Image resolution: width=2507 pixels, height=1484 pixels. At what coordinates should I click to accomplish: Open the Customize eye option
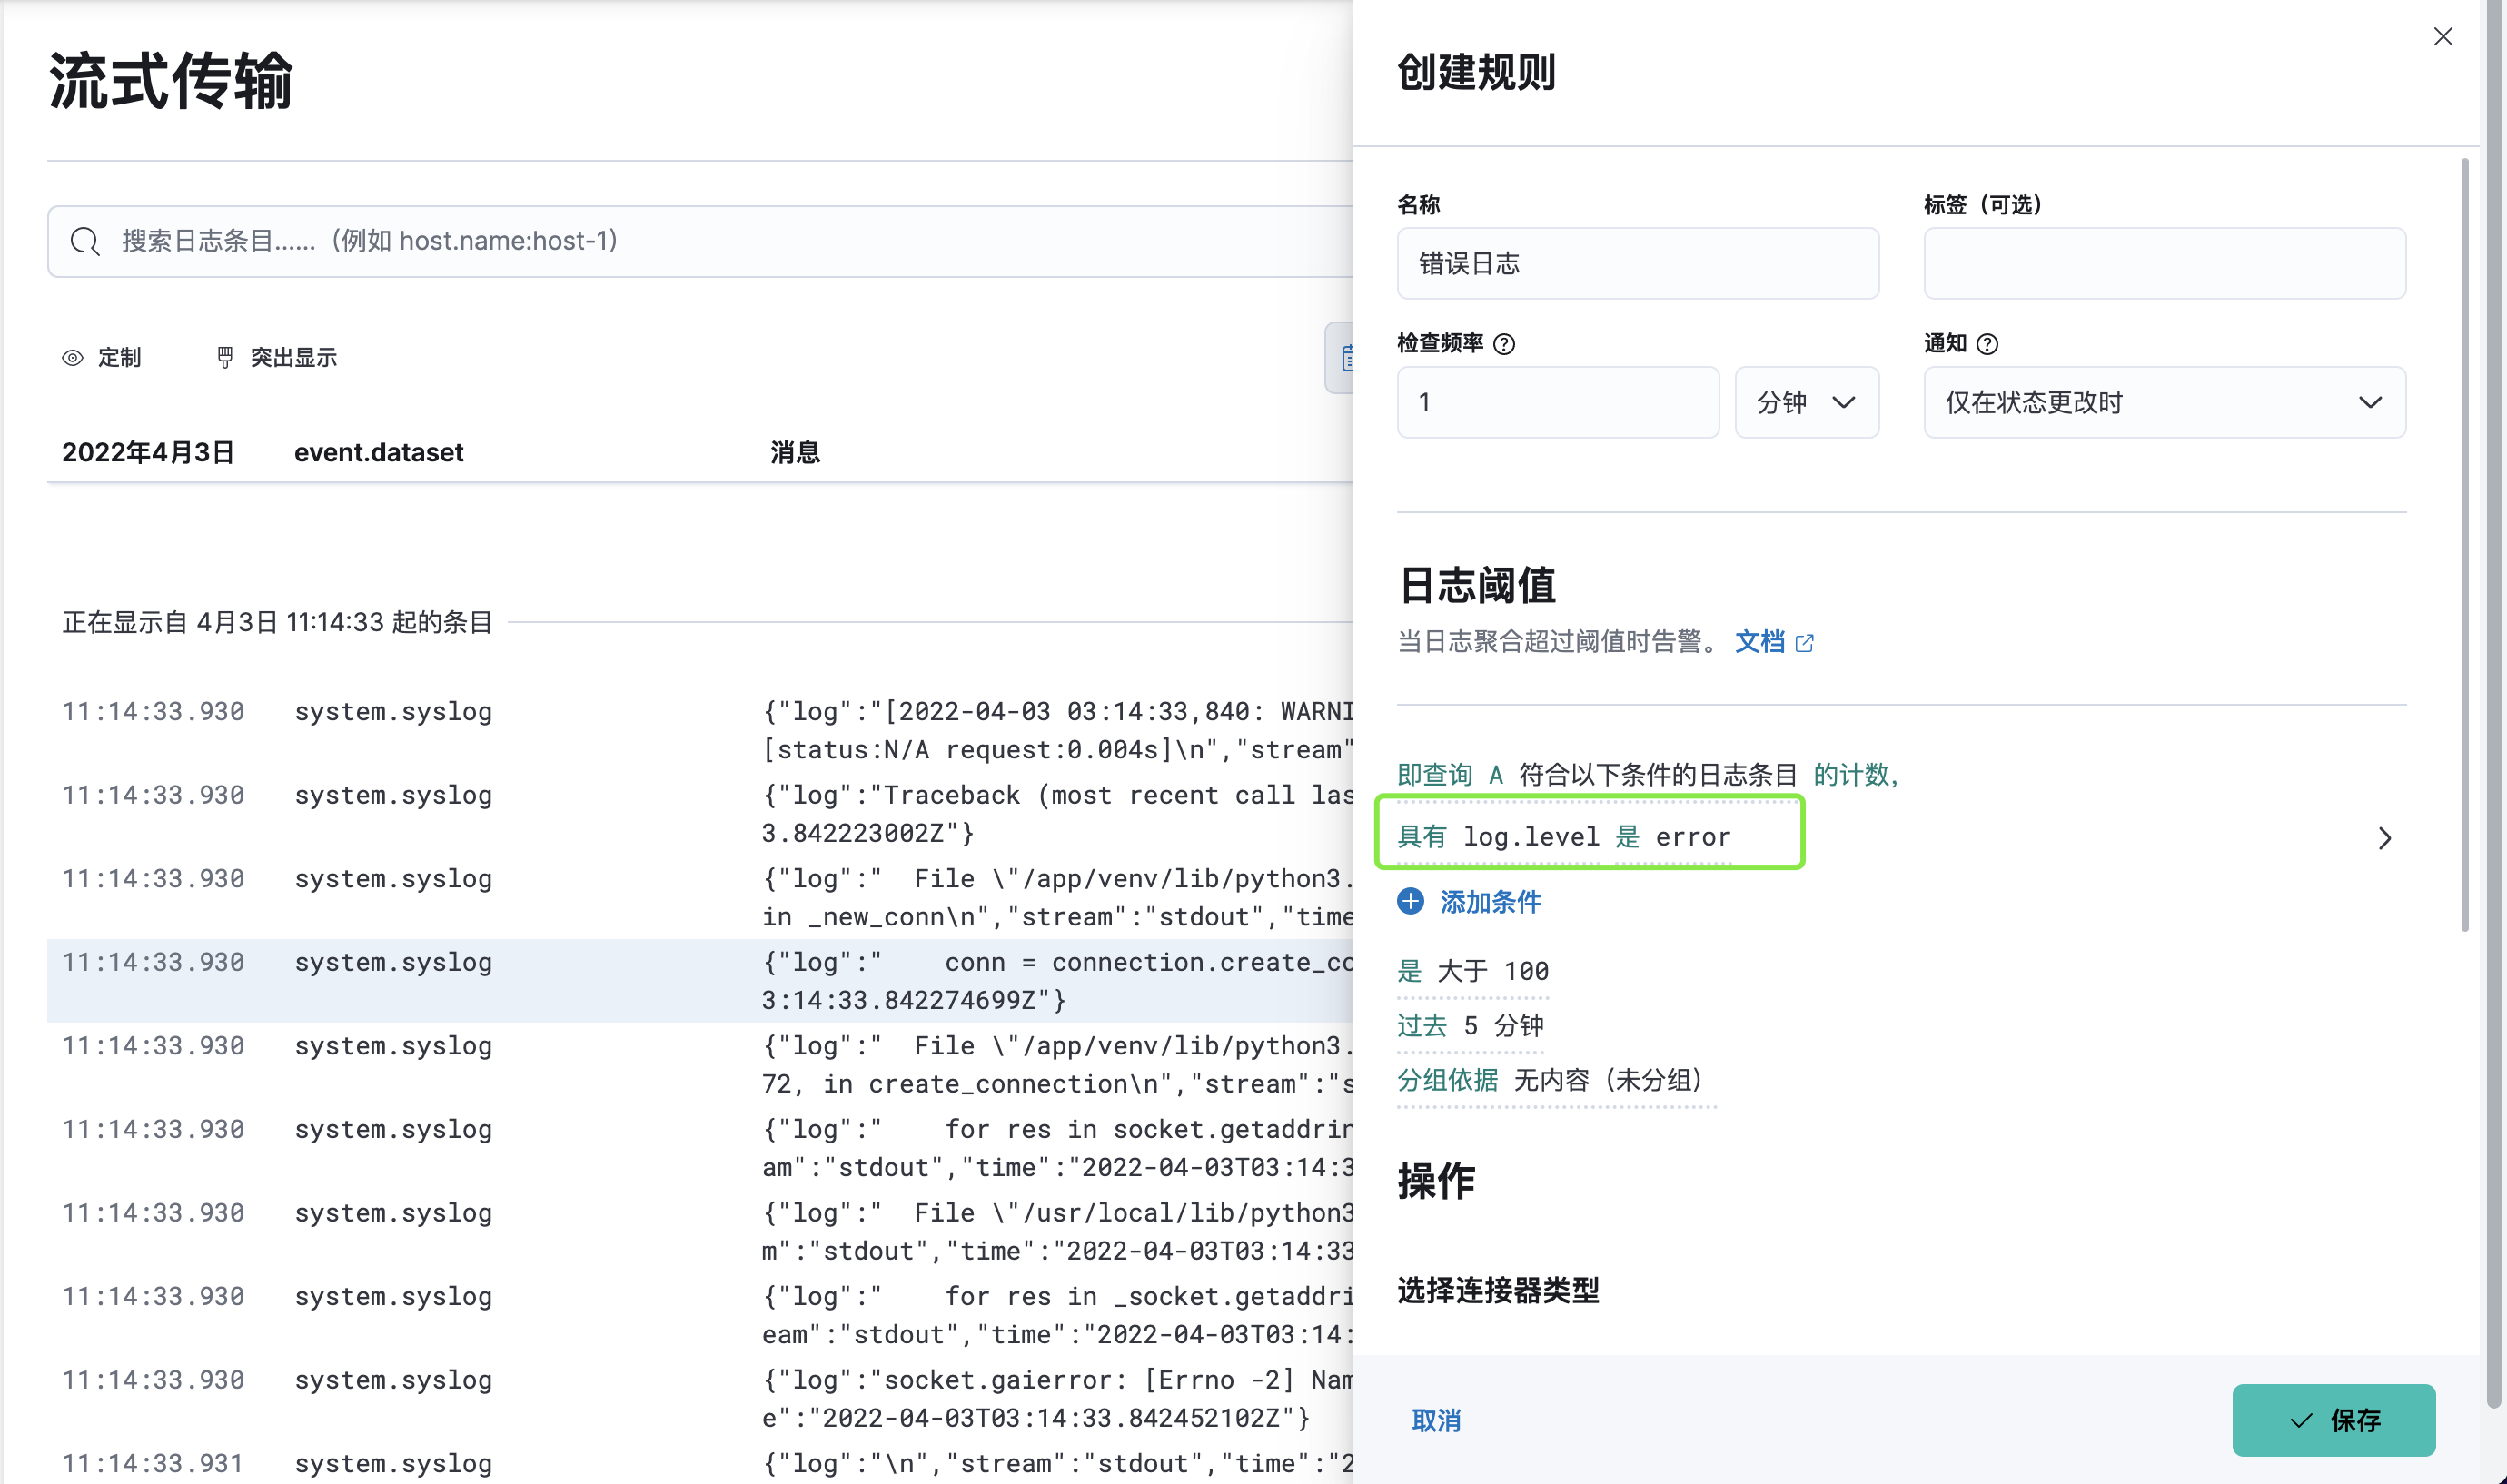[102, 358]
